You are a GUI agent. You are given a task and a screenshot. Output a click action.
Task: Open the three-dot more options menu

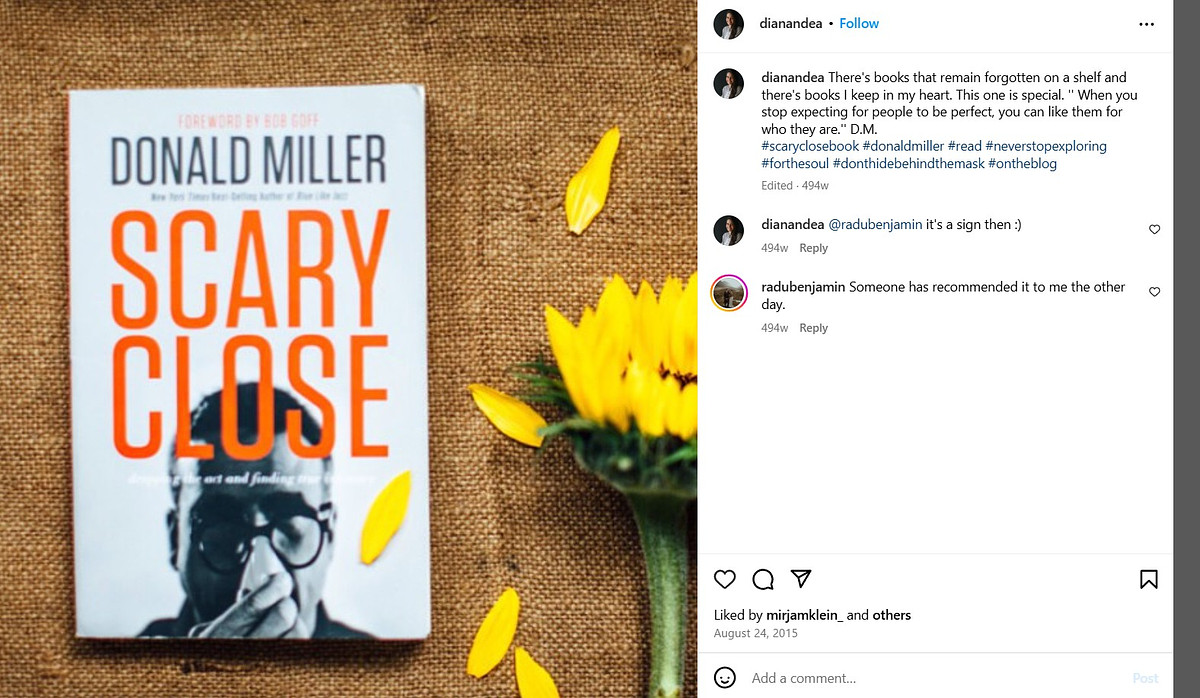point(1147,24)
